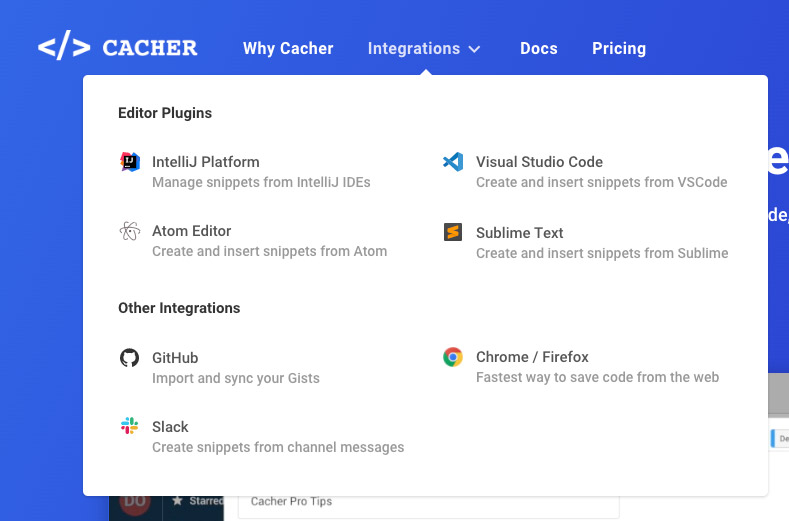Screen dimensions: 789x521
Task: Click the Cacher code-bracket logo
Action: (64, 48)
